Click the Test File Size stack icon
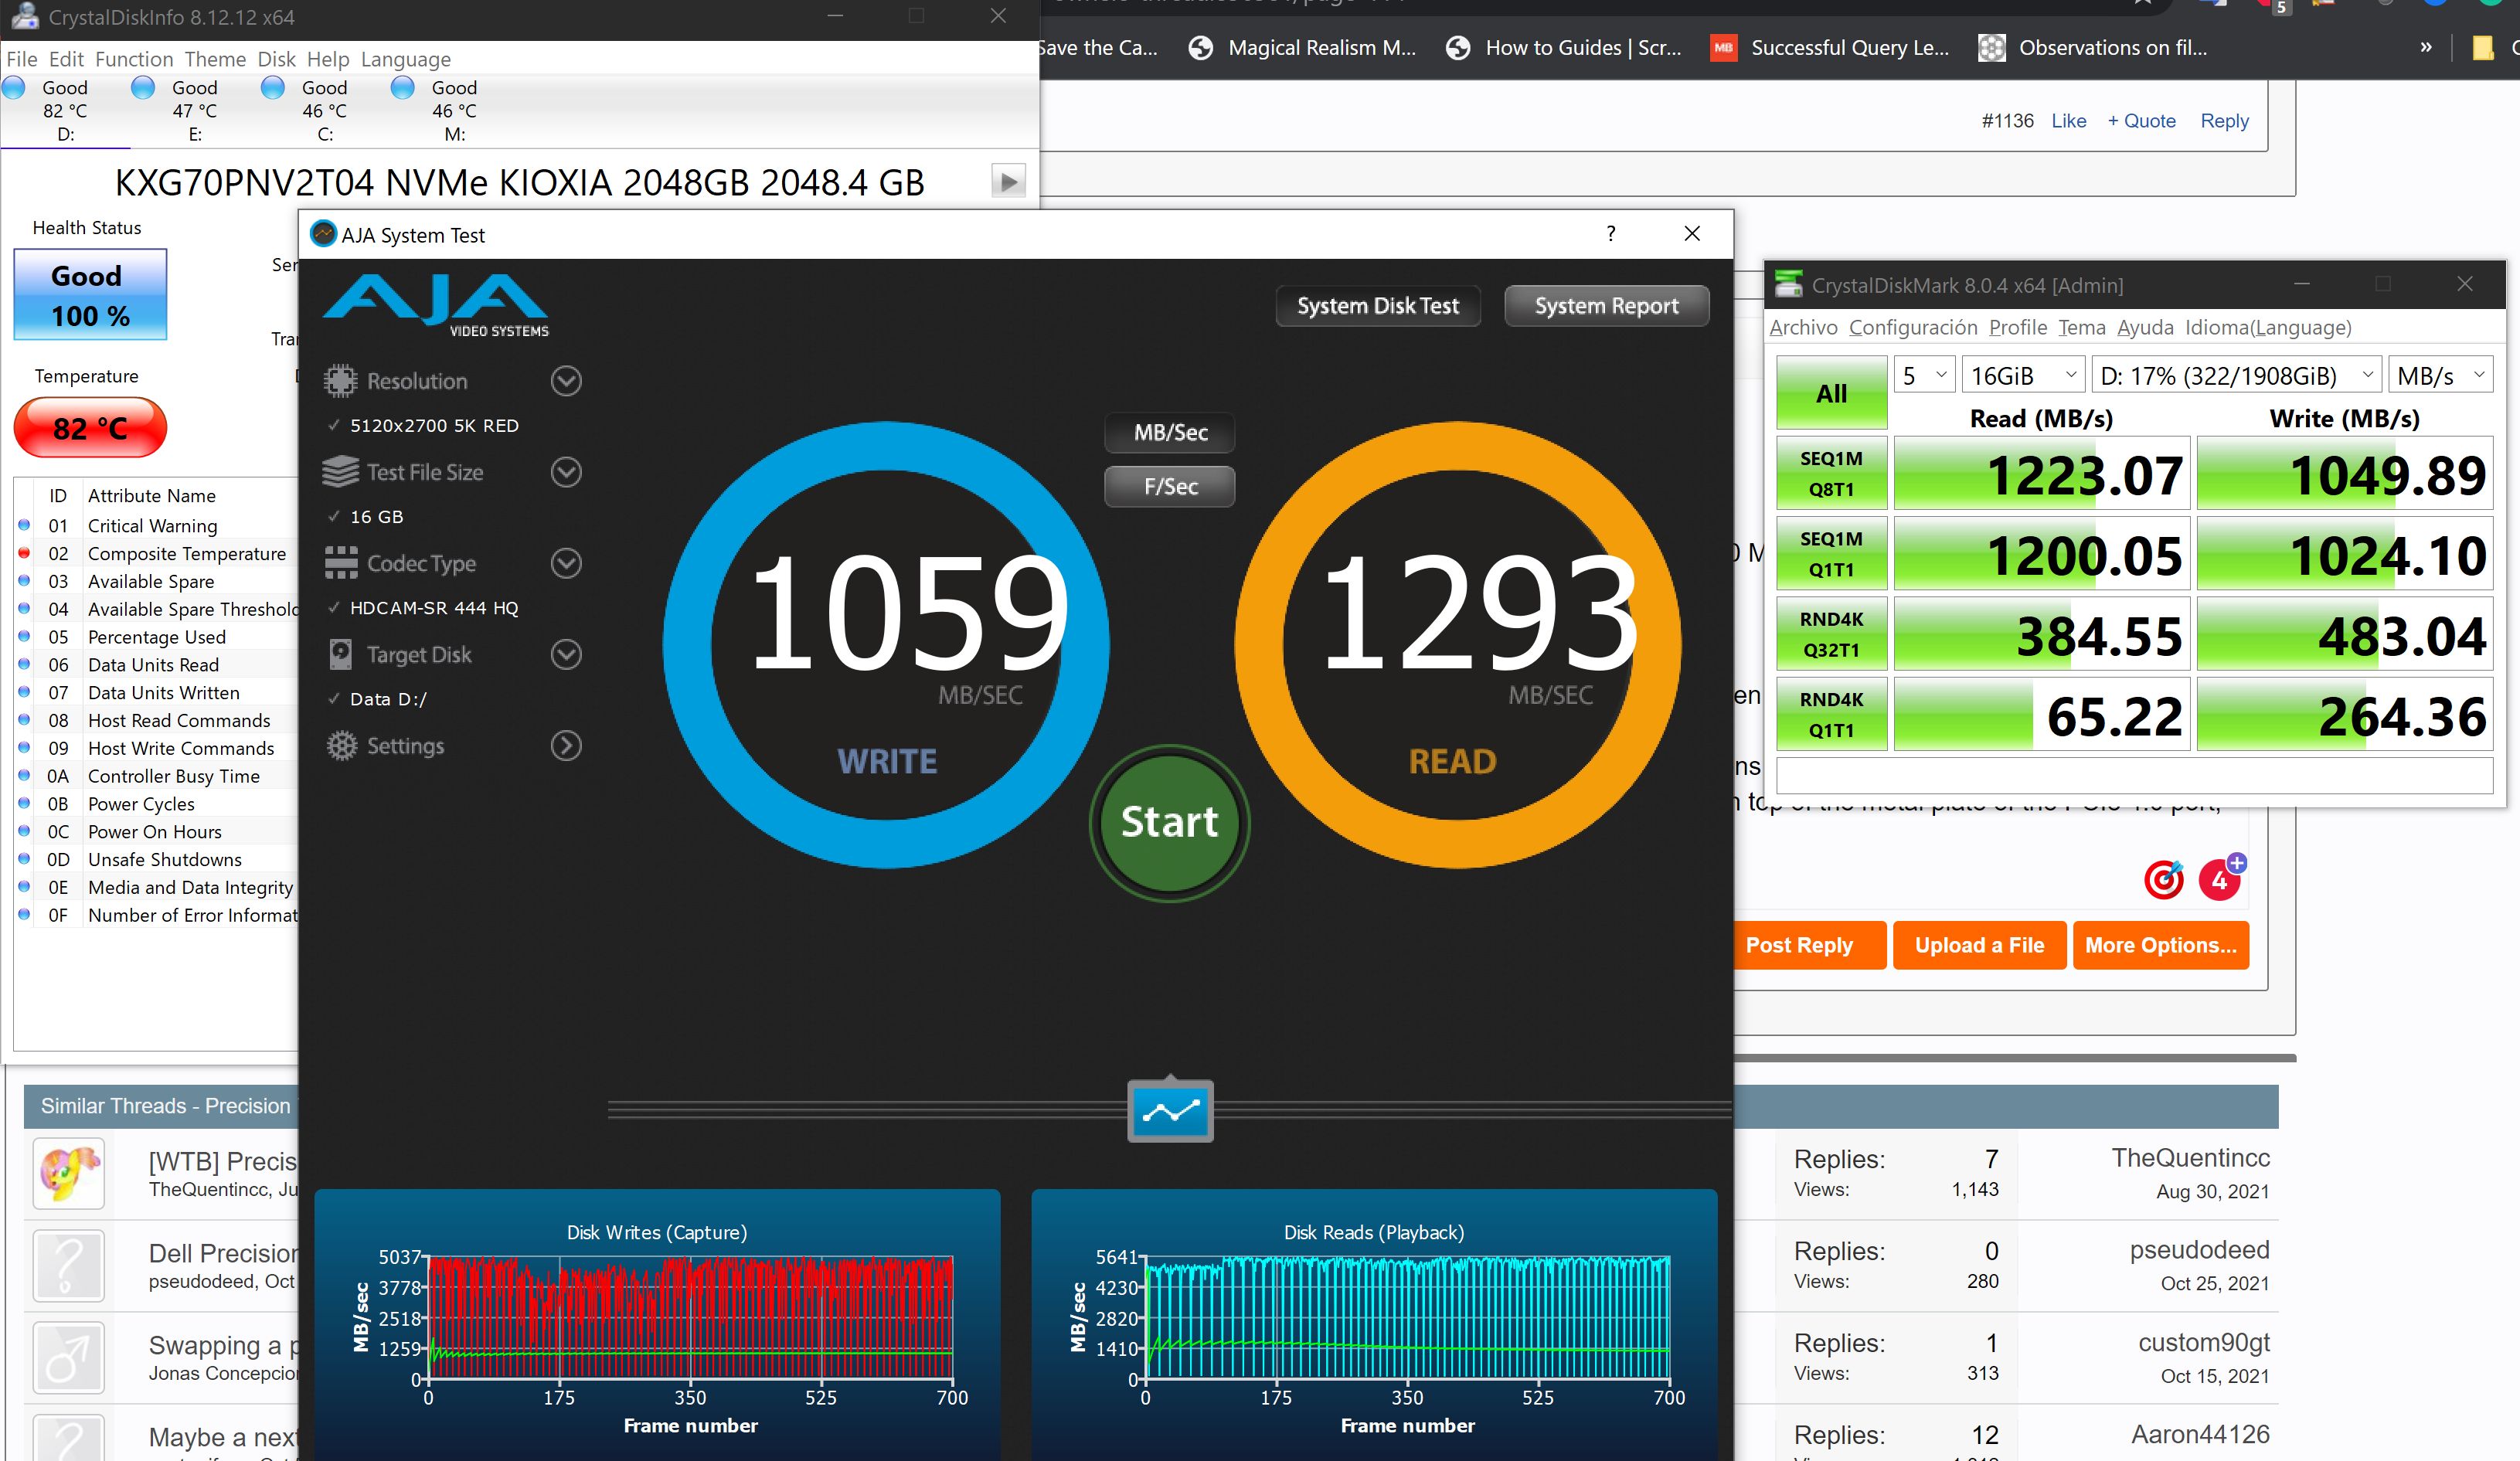The height and width of the screenshot is (1461, 2520). click(340, 472)
